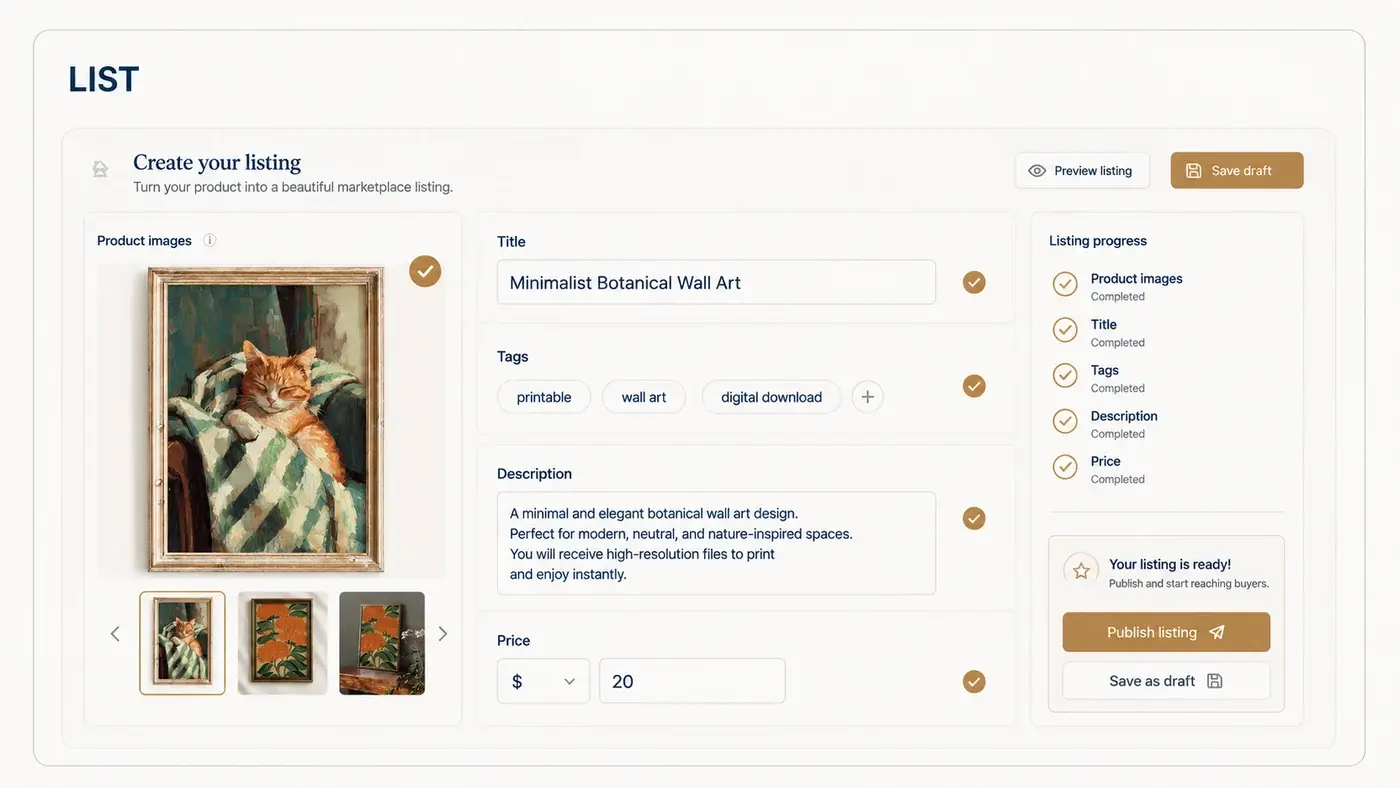Click the Create your listing heading
The width and height of the screenshot is (1400, 788).
(x=217, y=162)
